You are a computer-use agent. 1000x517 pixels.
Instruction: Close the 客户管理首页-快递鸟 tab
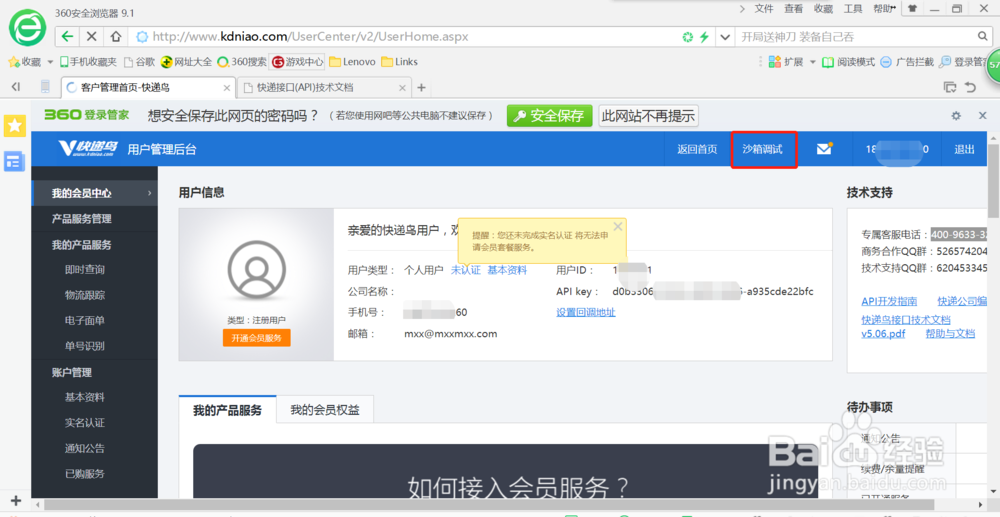coord(226,87)
